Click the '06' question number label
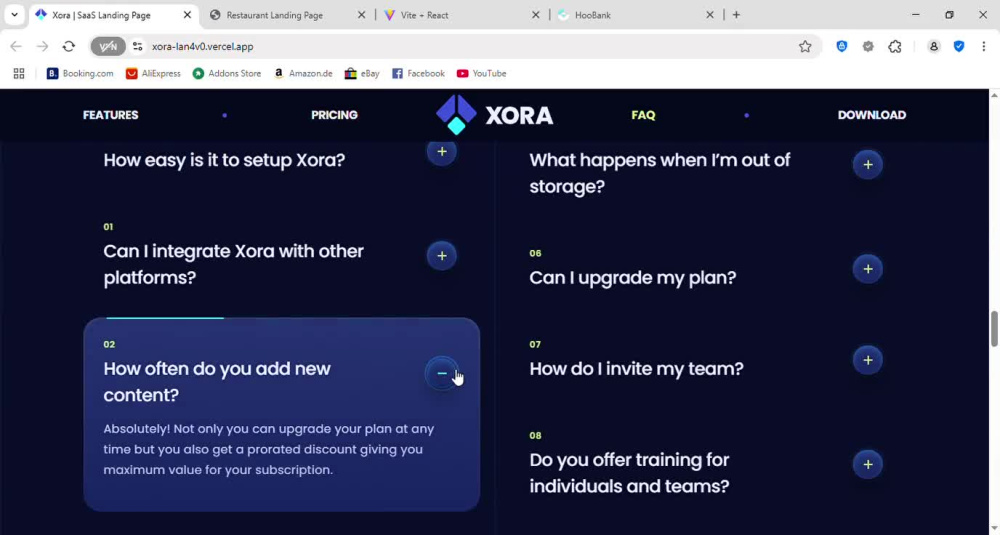 [535, 253]
